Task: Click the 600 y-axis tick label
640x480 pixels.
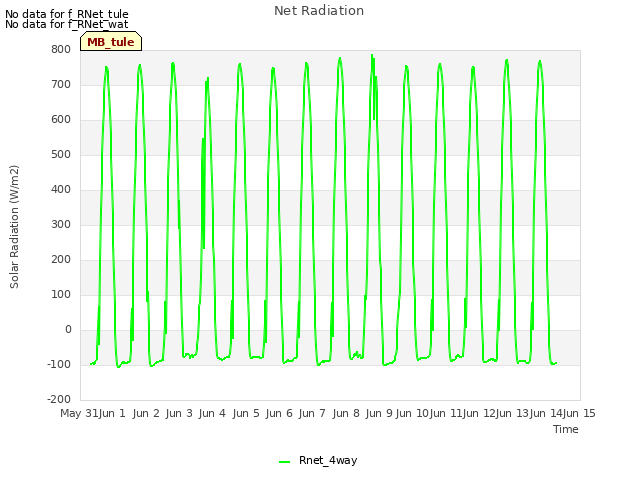Action: click(61, 120)
